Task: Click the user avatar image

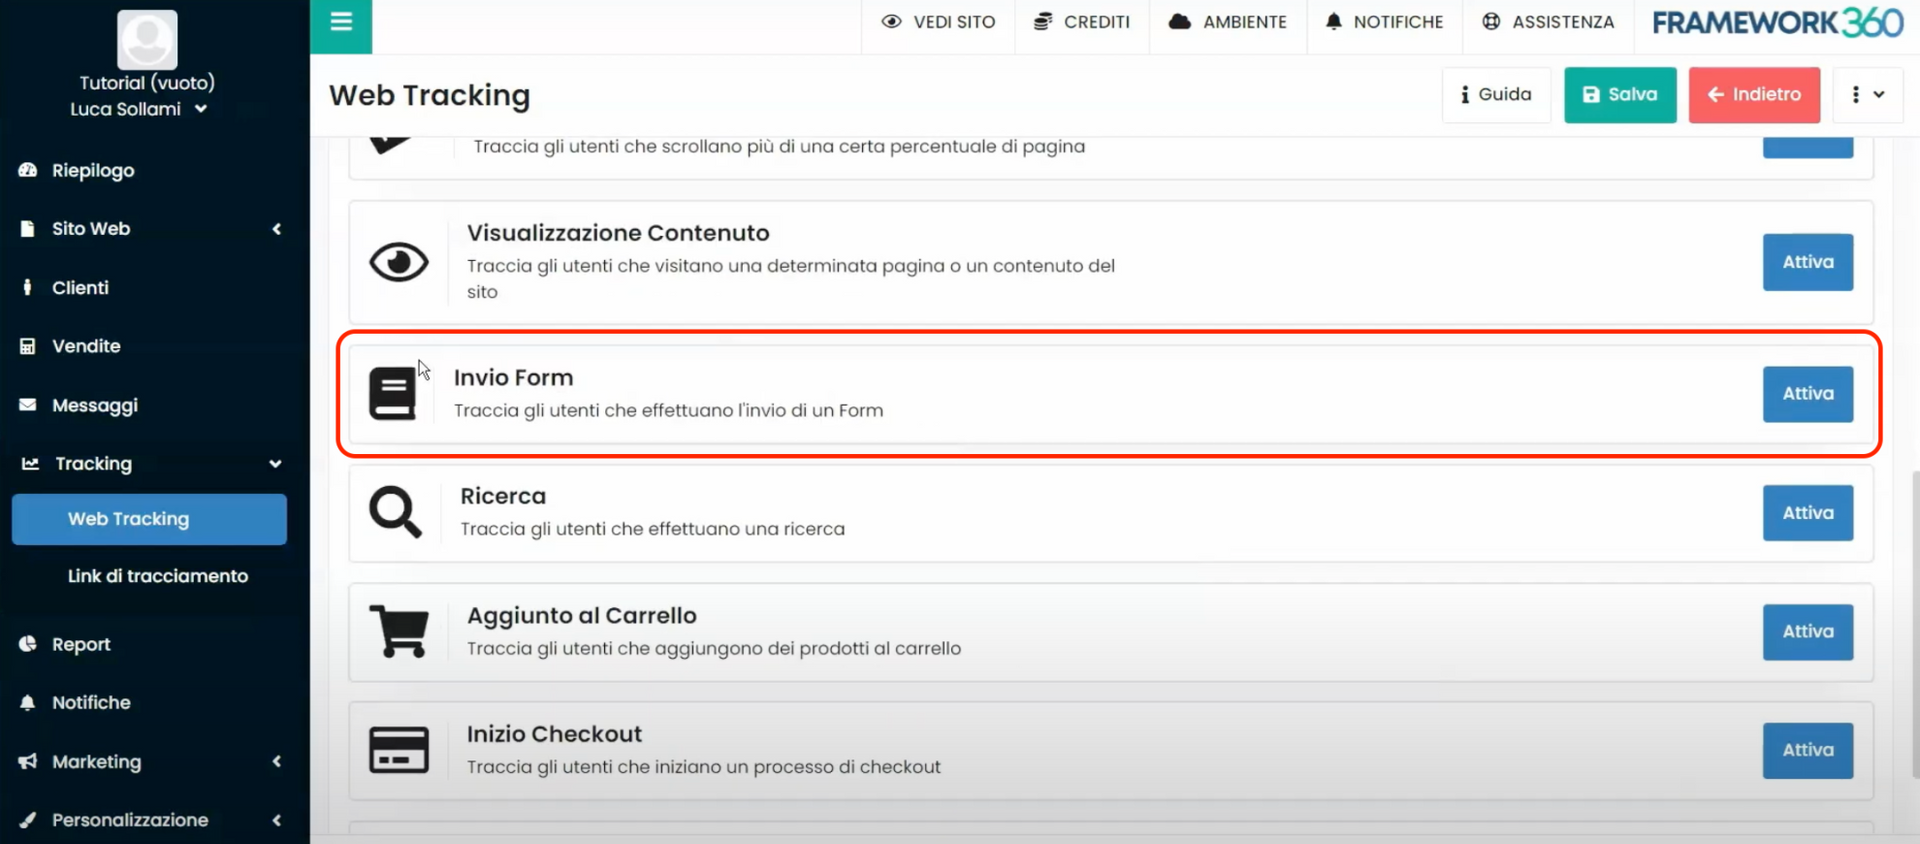Action: point(147,40)
